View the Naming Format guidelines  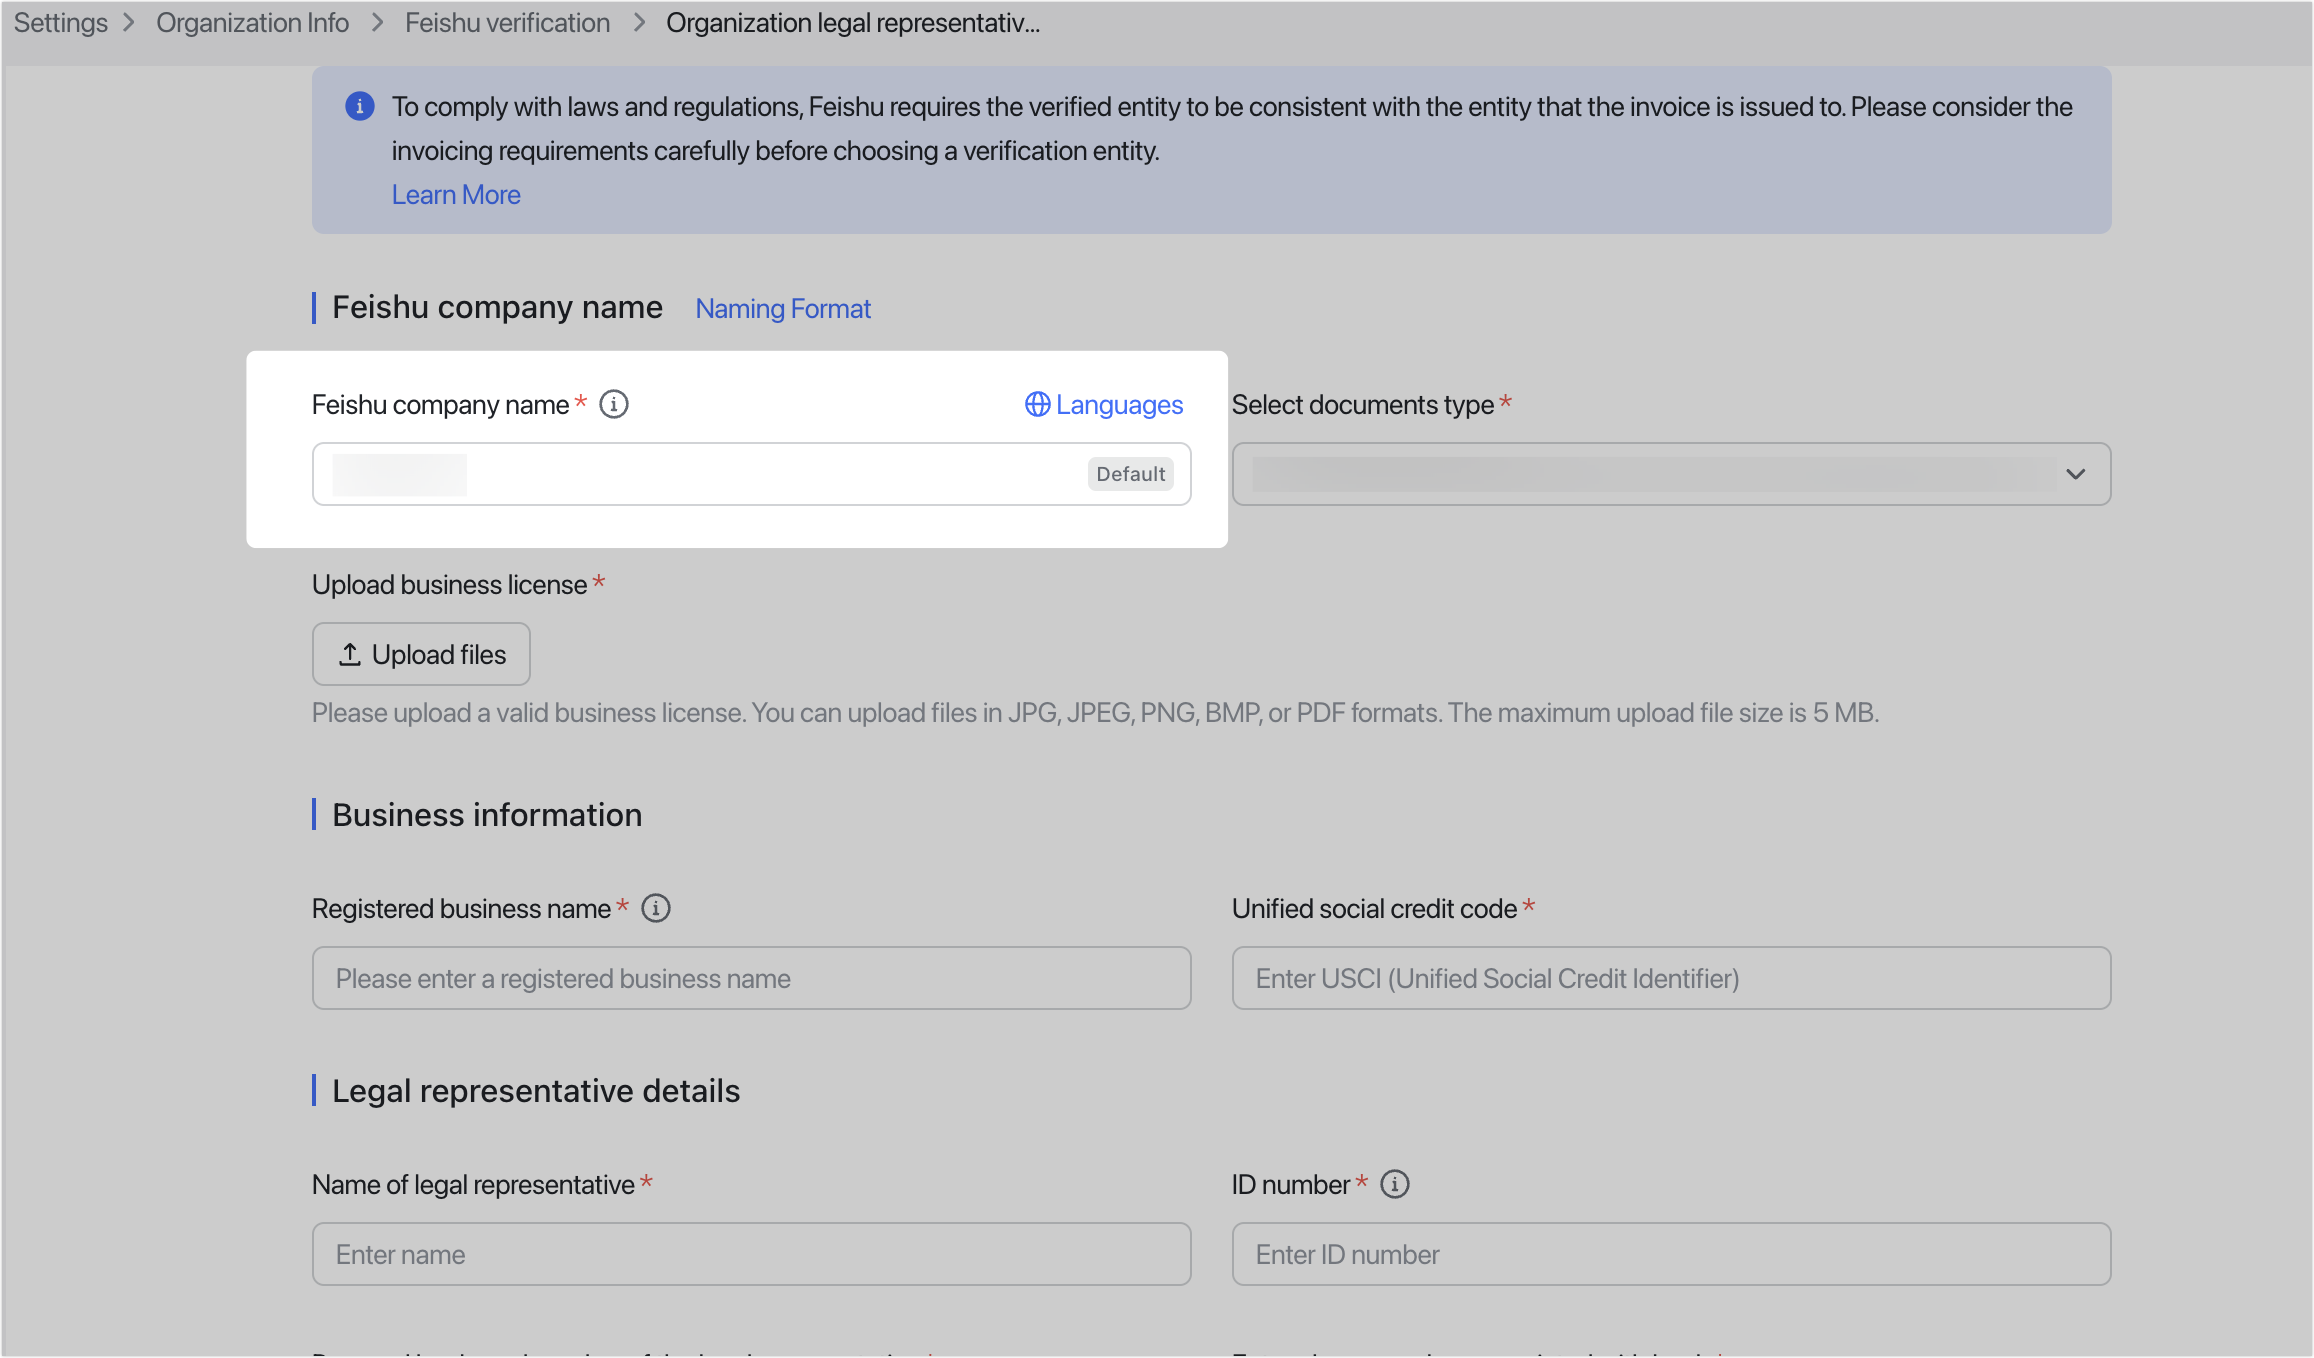click(782, 308)
